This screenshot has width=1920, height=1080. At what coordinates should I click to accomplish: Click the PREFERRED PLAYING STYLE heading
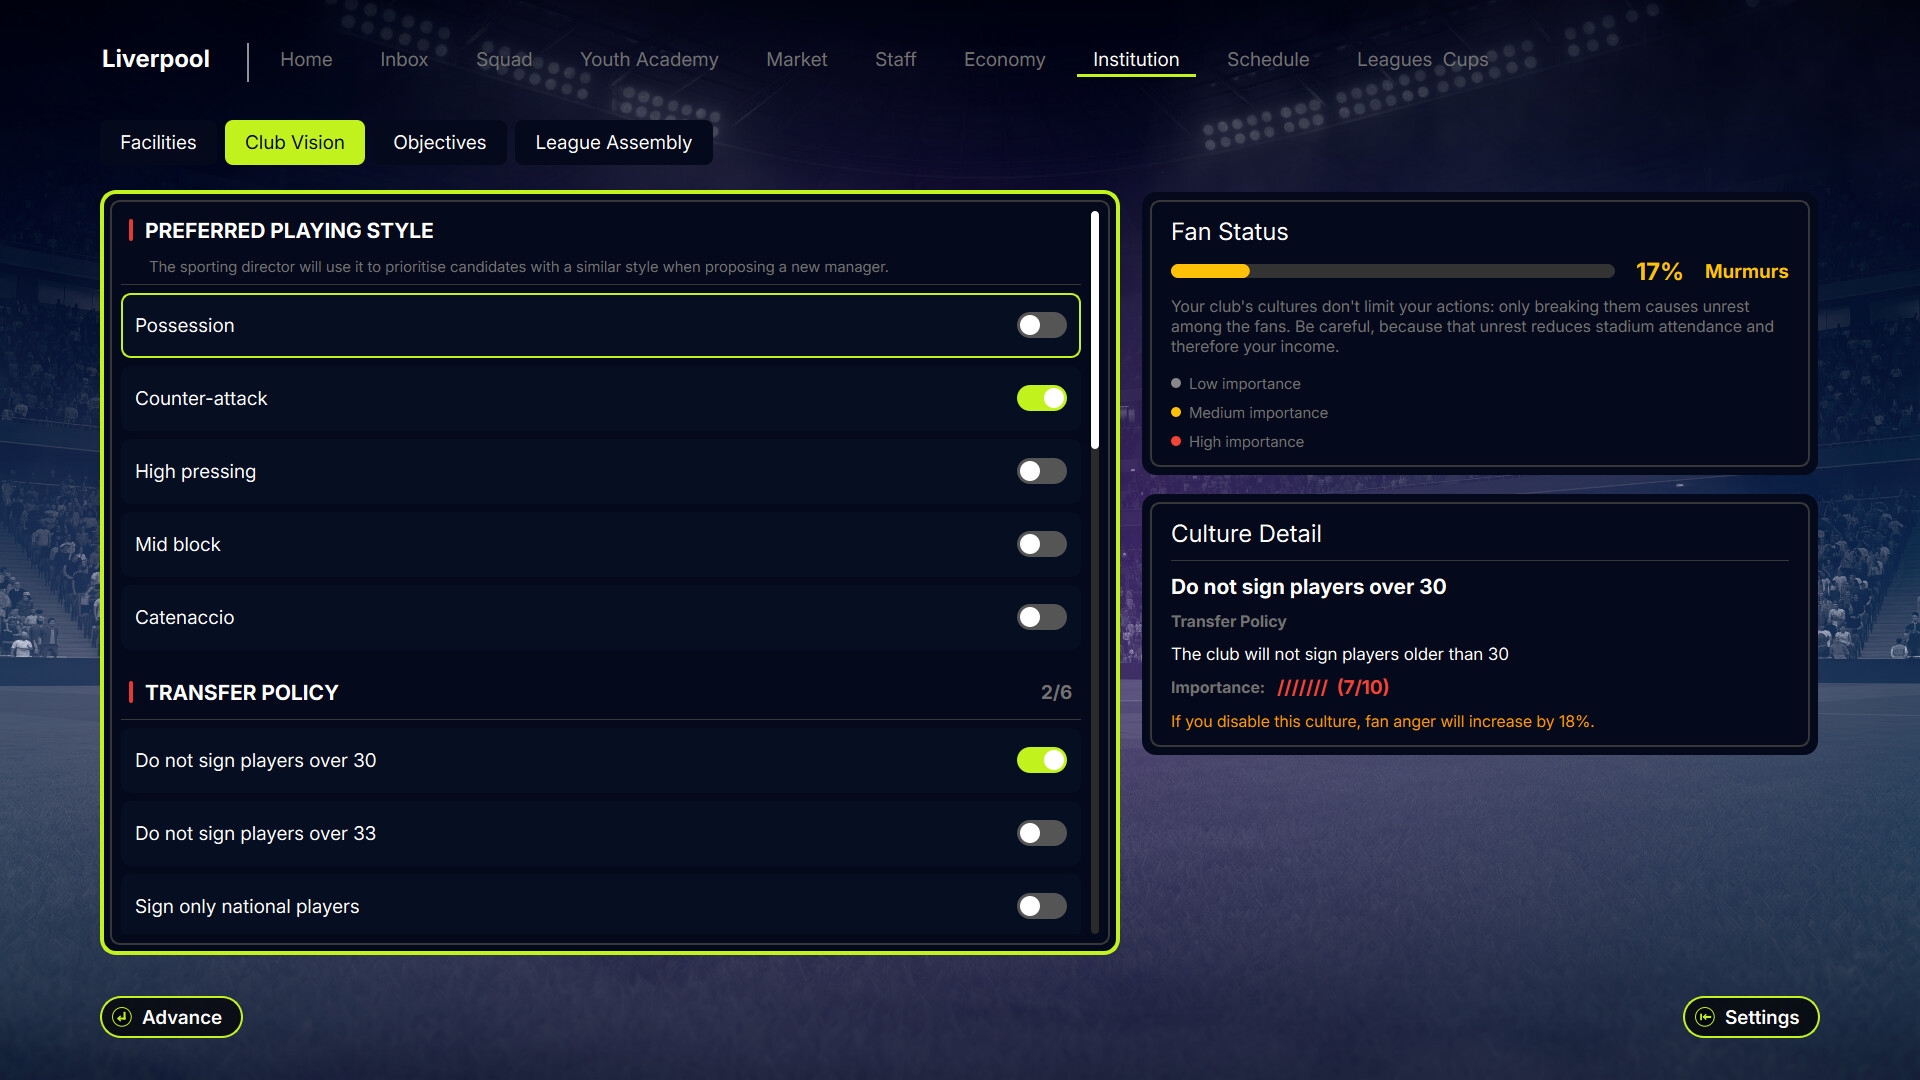pos(289,231)
